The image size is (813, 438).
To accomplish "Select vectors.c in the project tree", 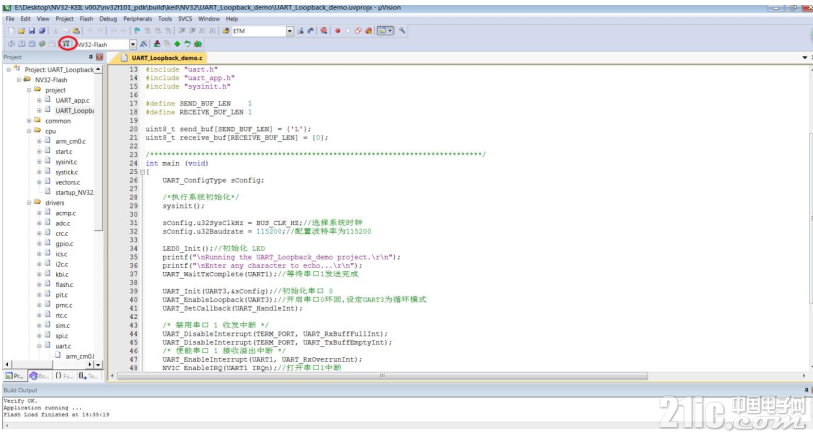I will (x=67, y=182).
